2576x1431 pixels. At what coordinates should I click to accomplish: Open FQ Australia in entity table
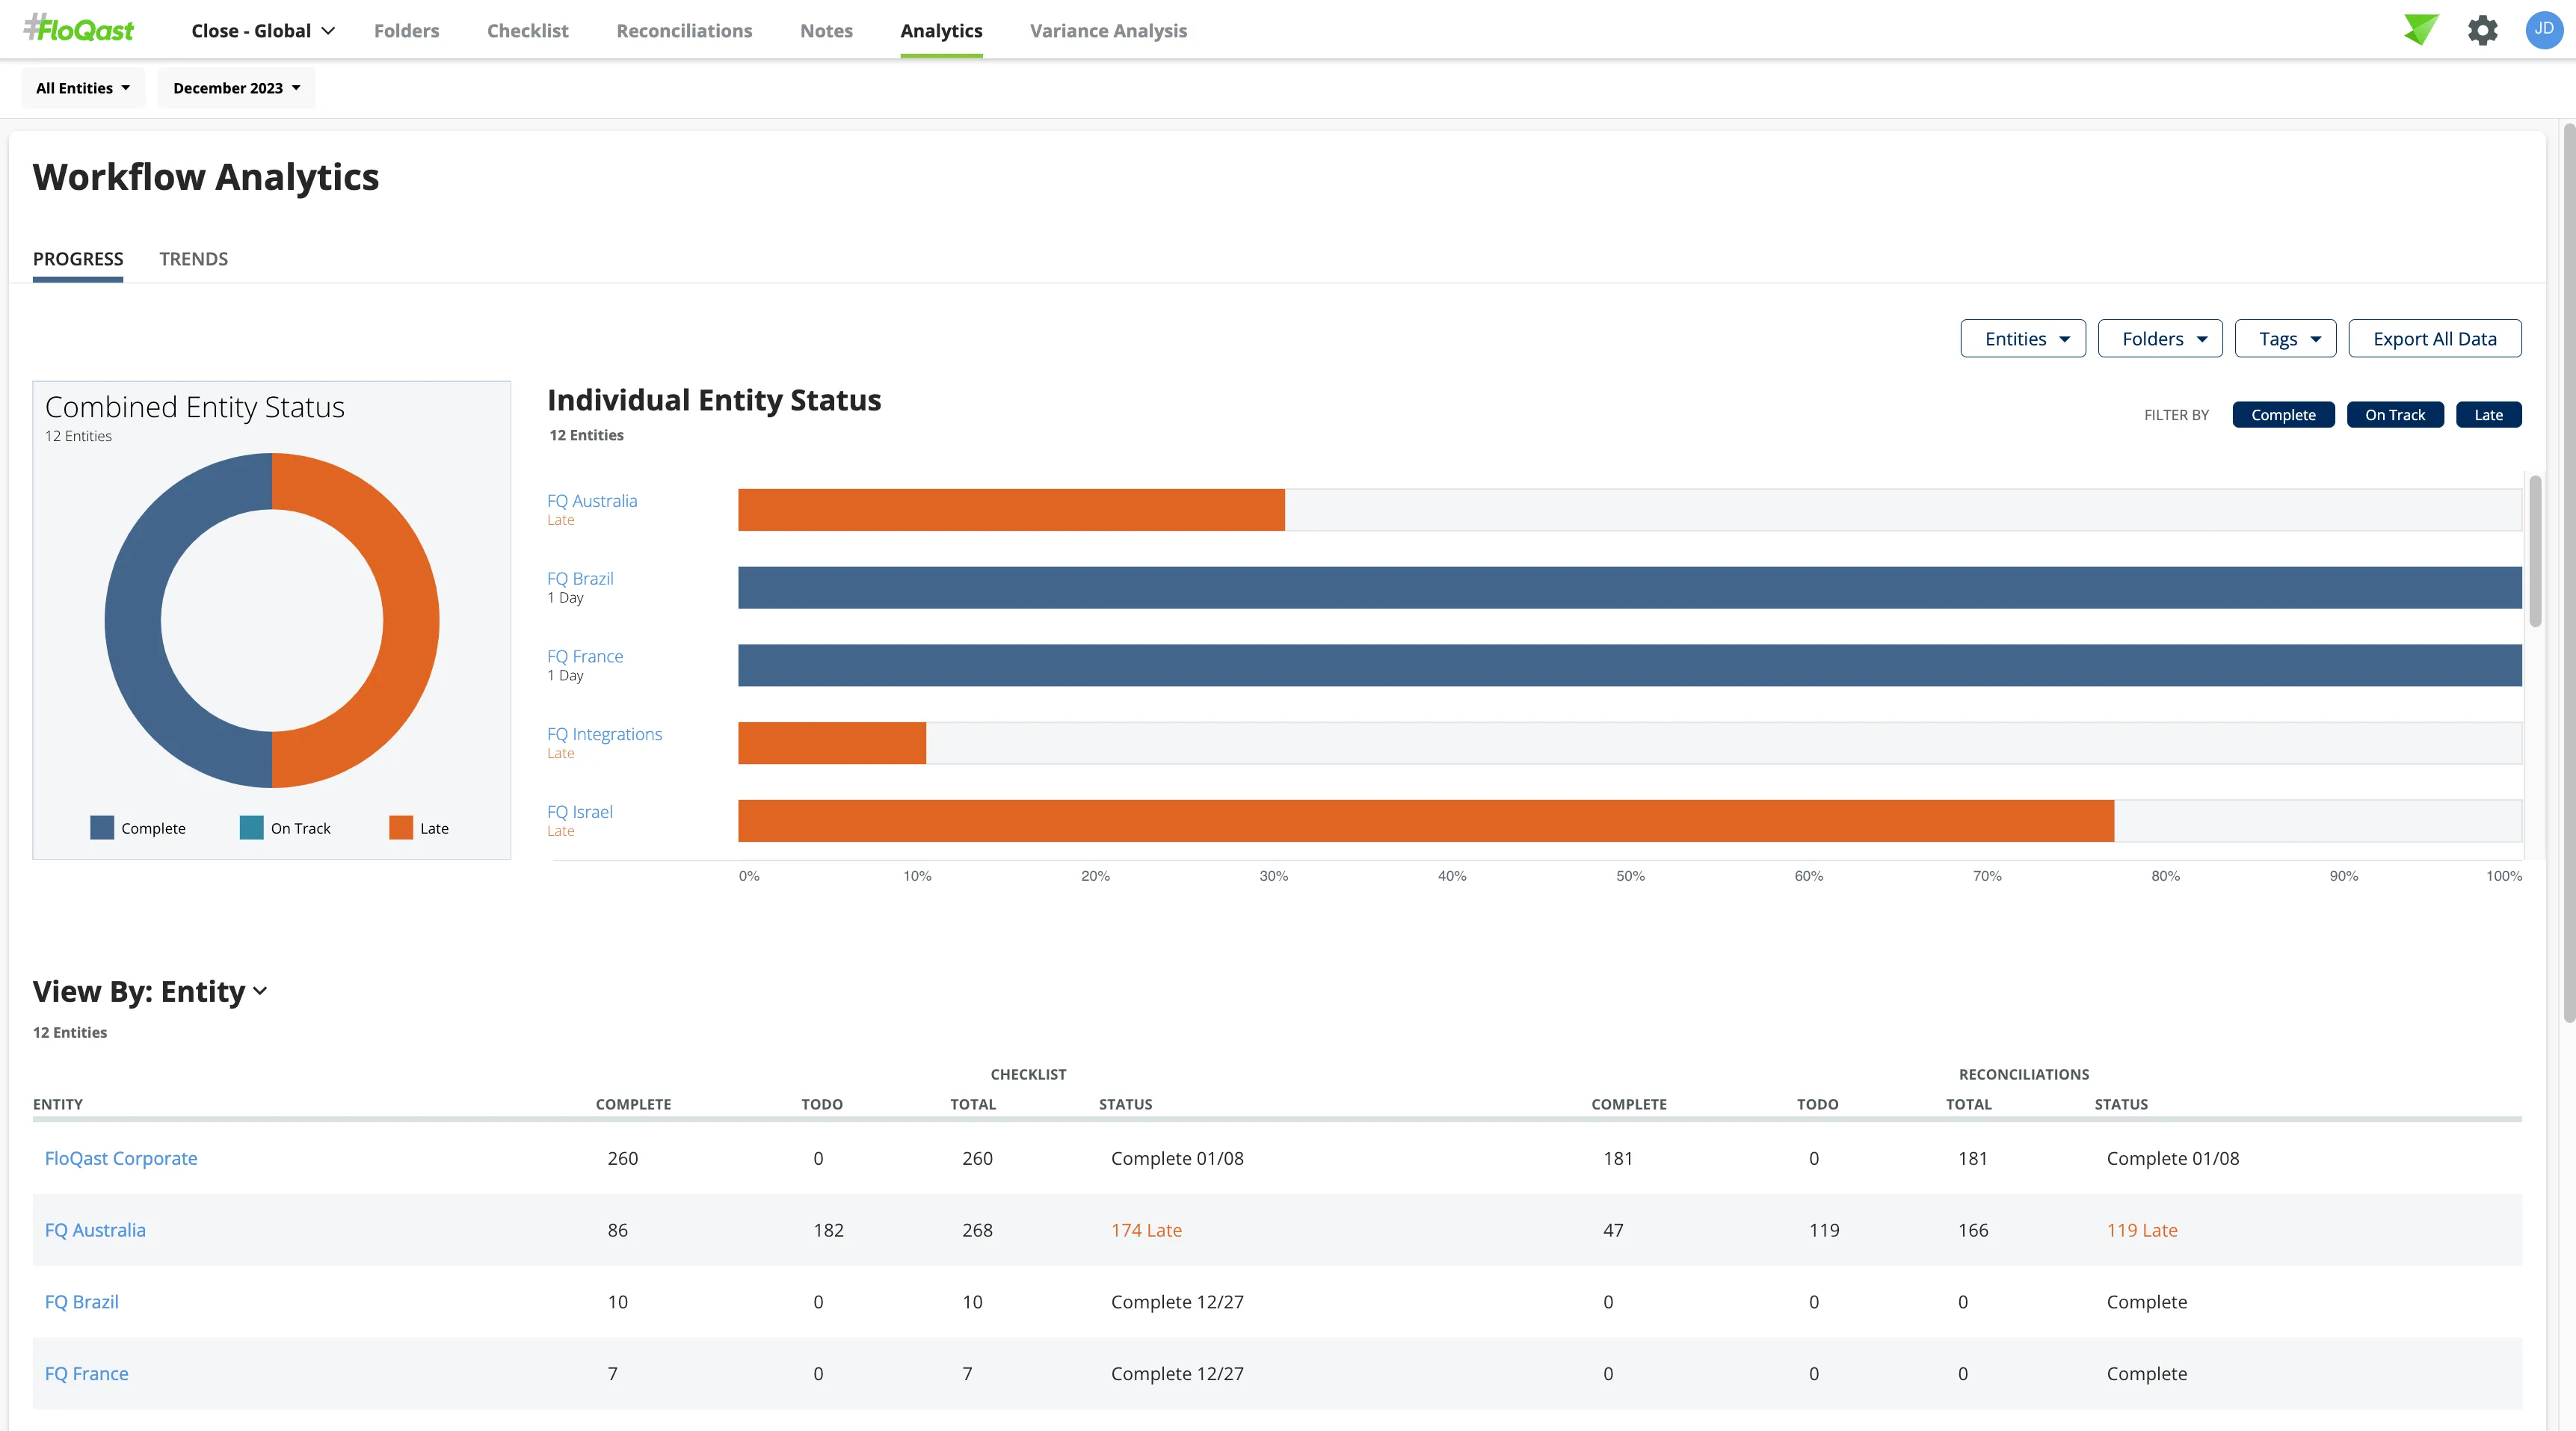tap(95, 1230)
